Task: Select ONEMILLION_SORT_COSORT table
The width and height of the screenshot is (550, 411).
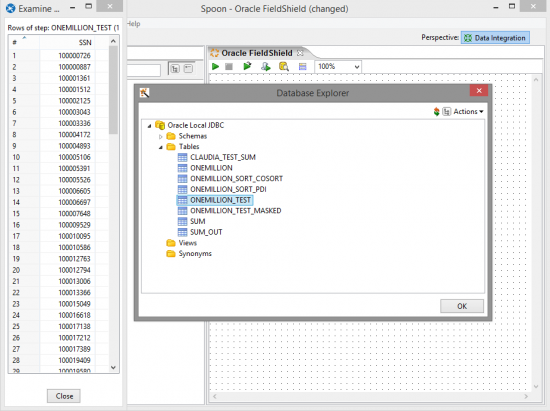Action: pyautogui.click(x=236, y=178)
